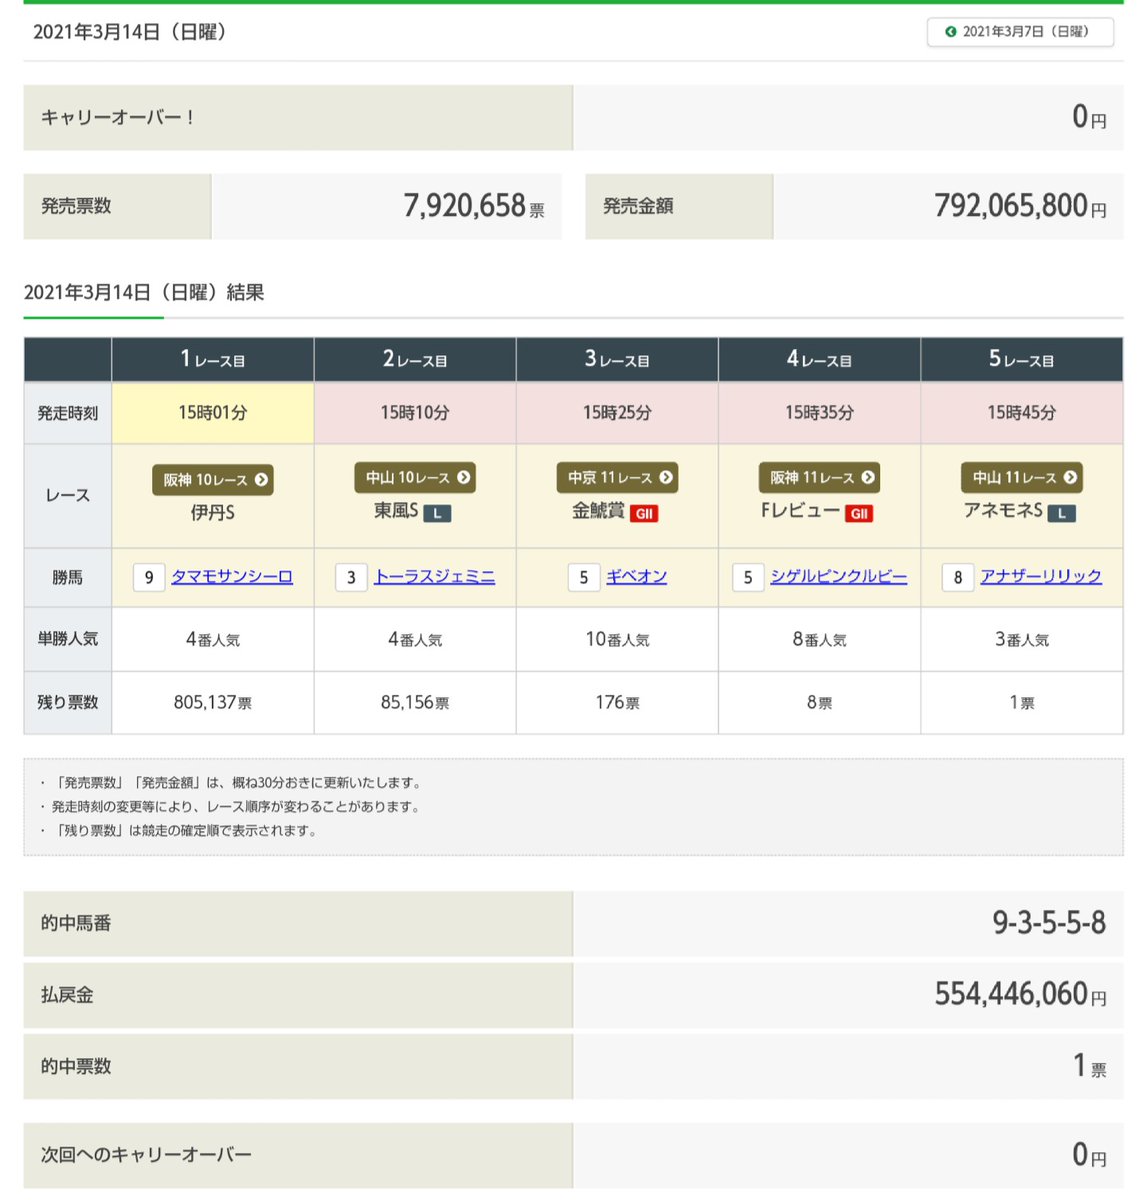Image resolution: width=1147 pixels, height=1200 pixels.
Task: Go to previous date 2021年3月7日
Action: click(x=1020, y=32)
